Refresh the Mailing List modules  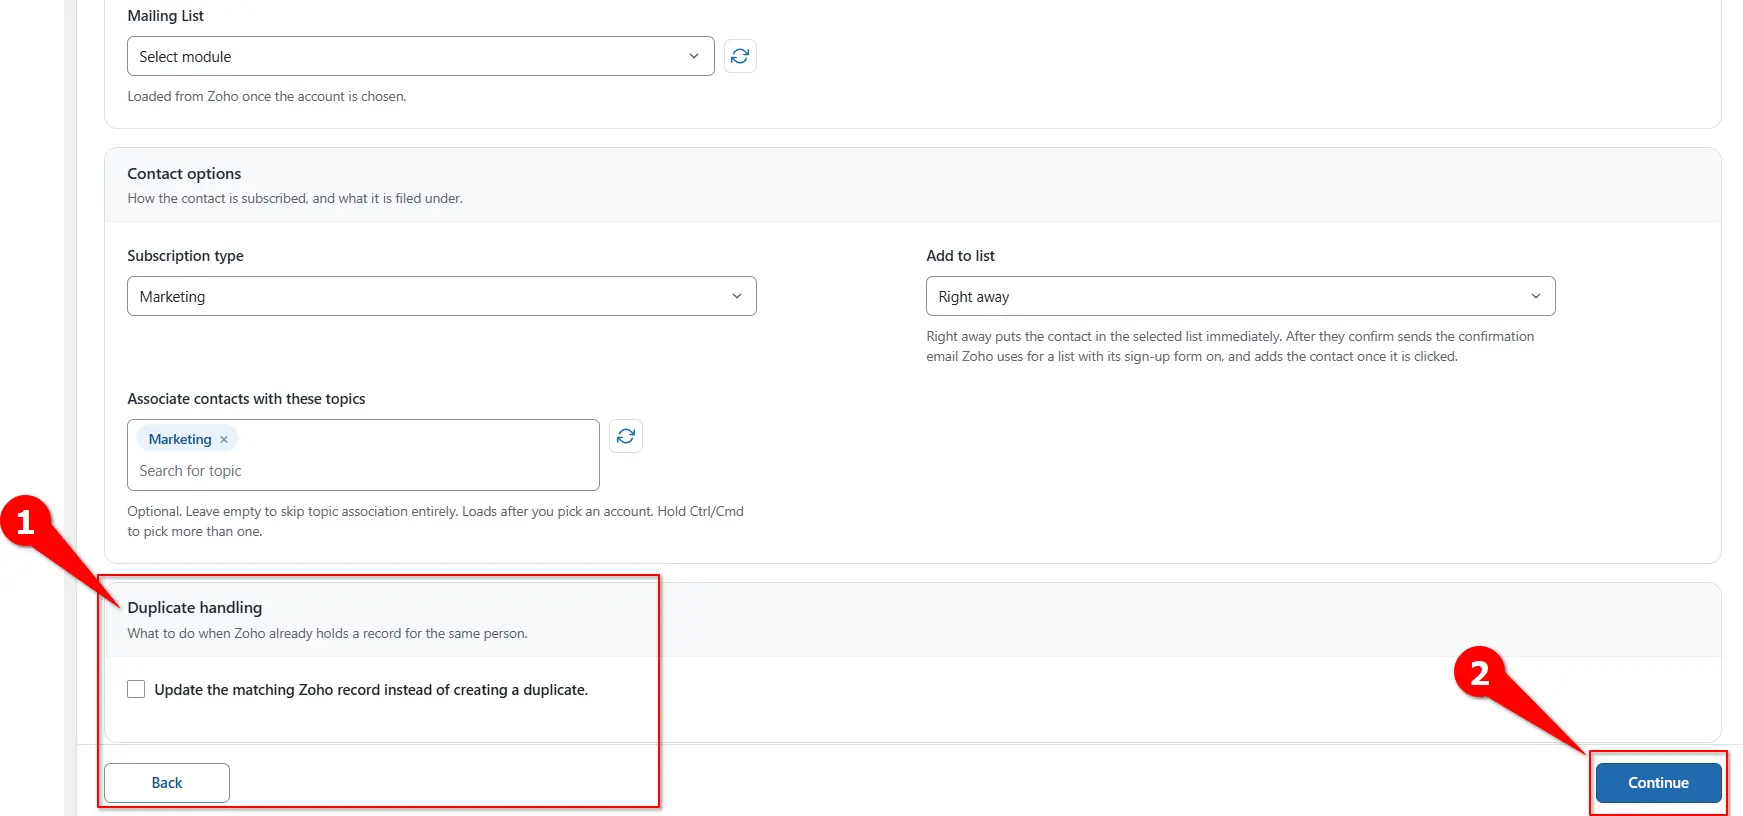pyautogui.click(x=740, y=56)
